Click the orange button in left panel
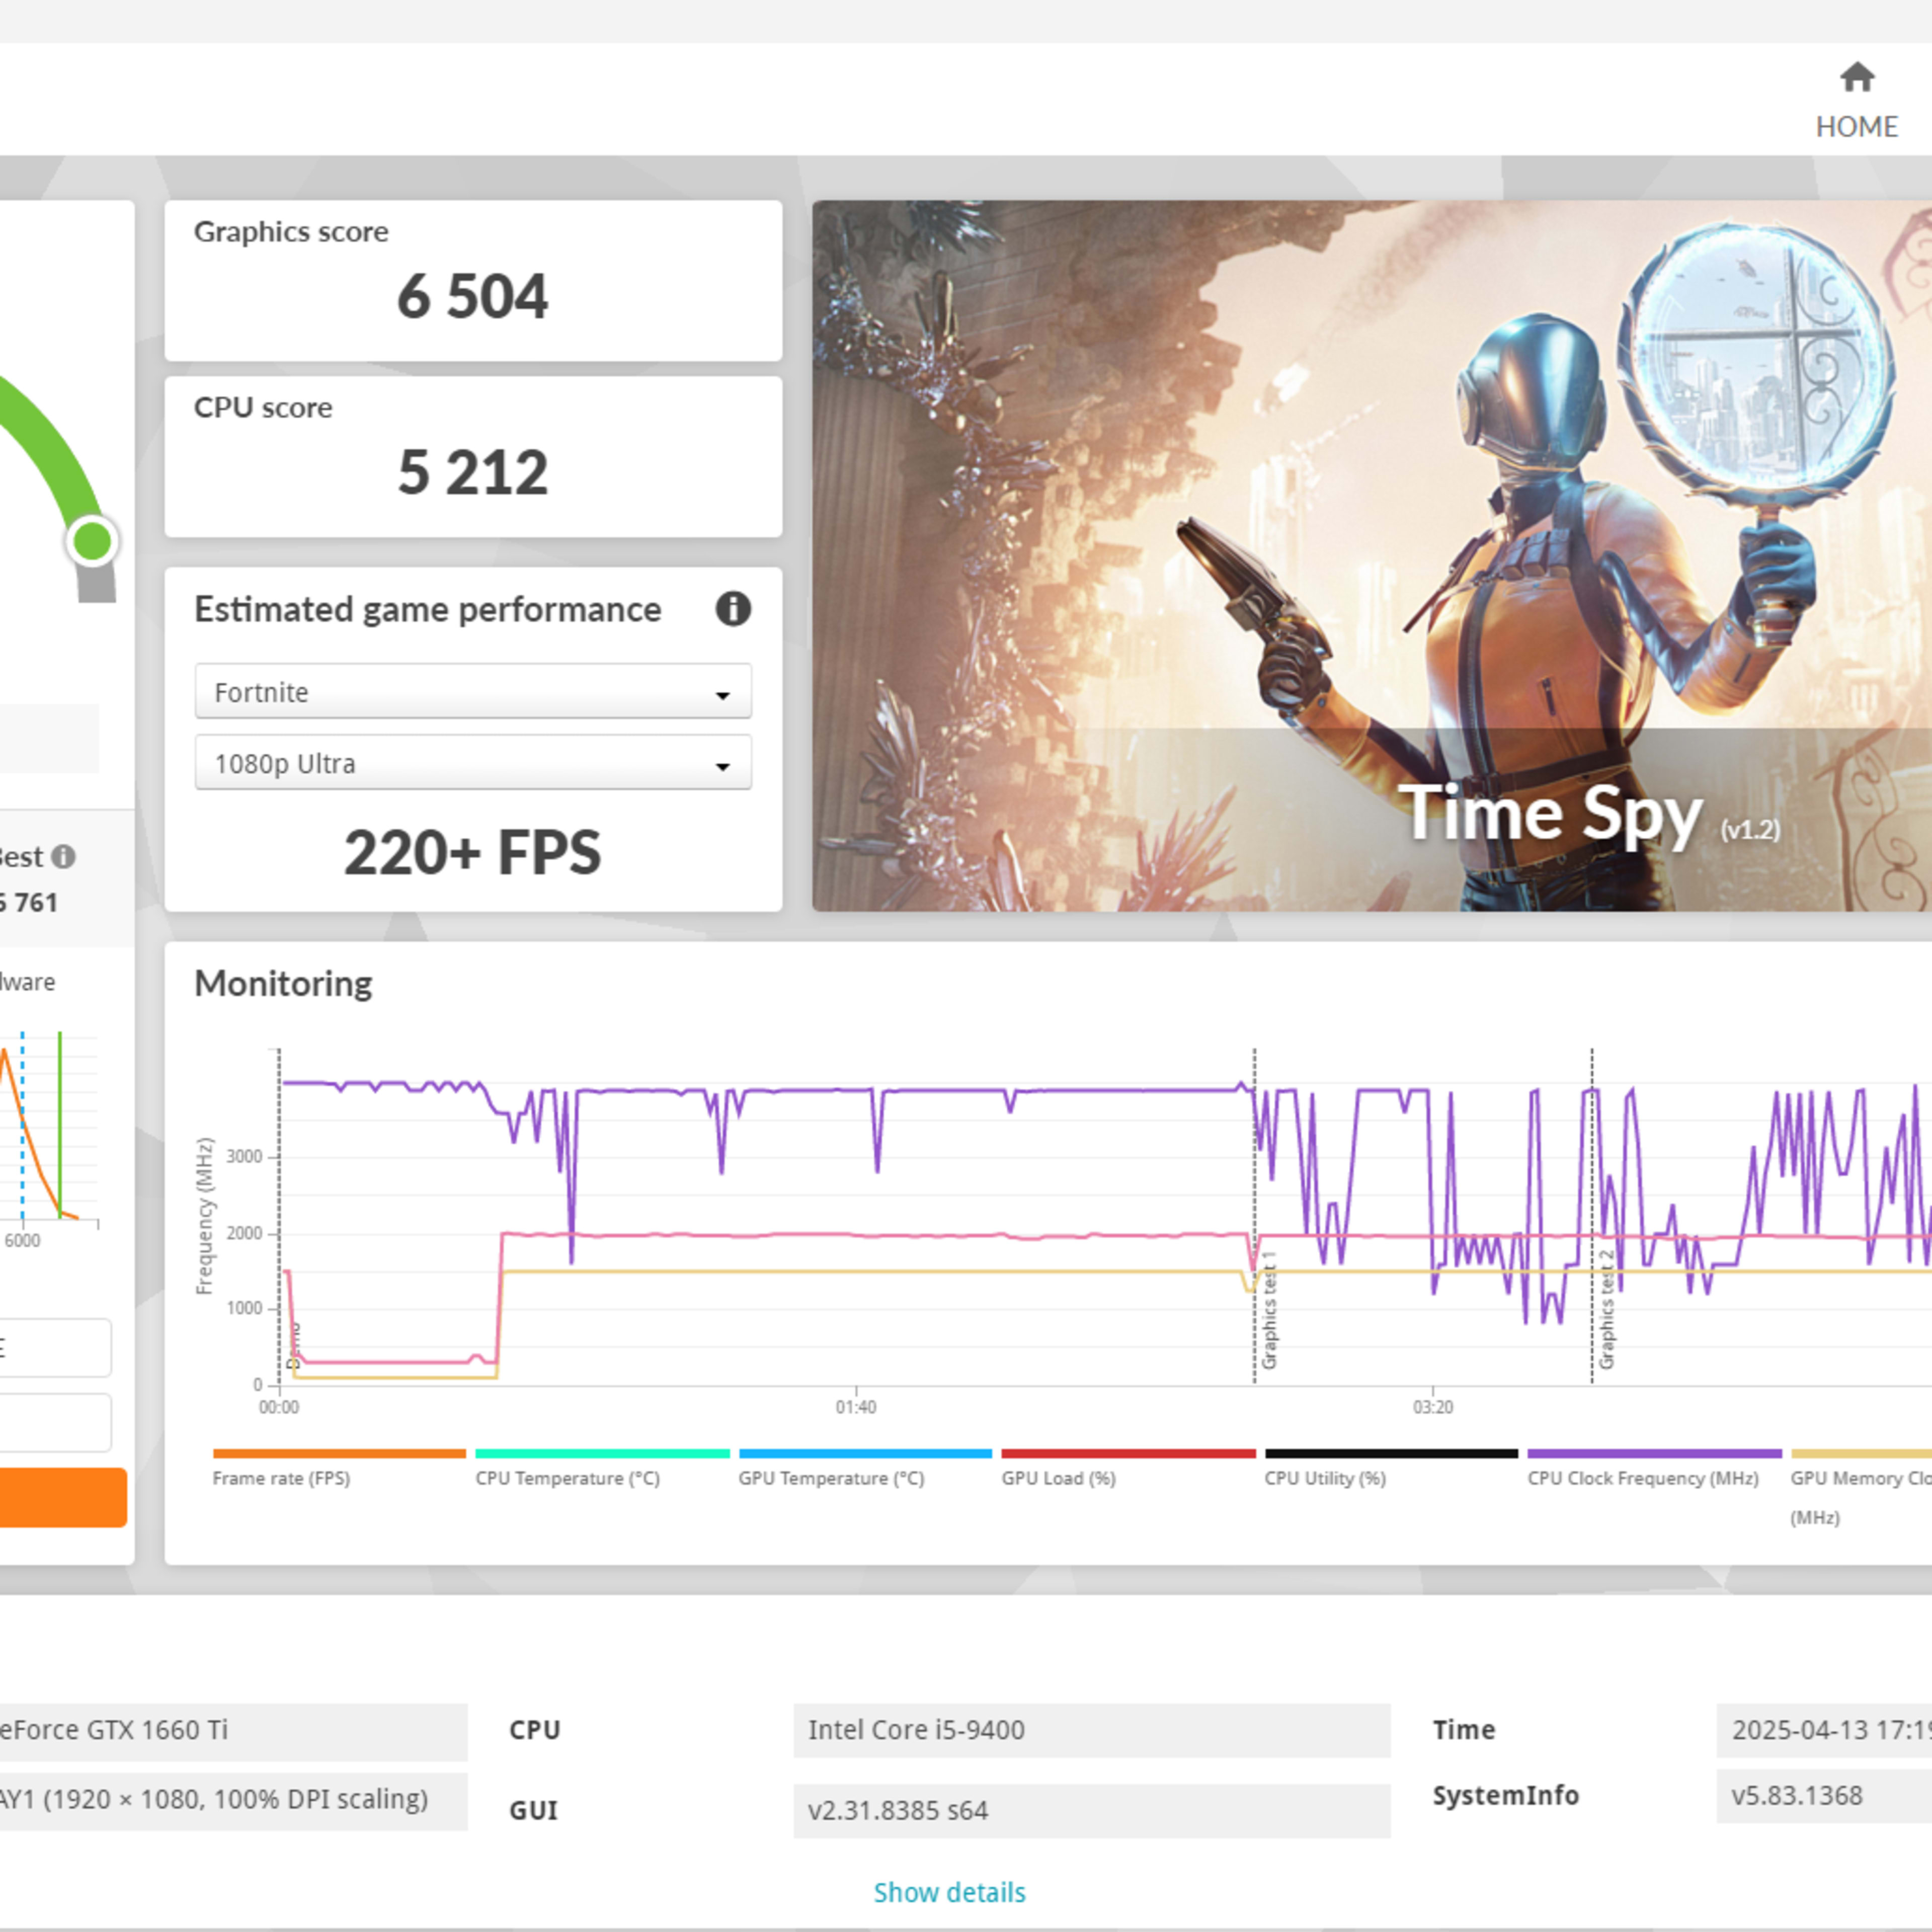Screen dimensions: 1932x1932 click(x=62, y=1497)
